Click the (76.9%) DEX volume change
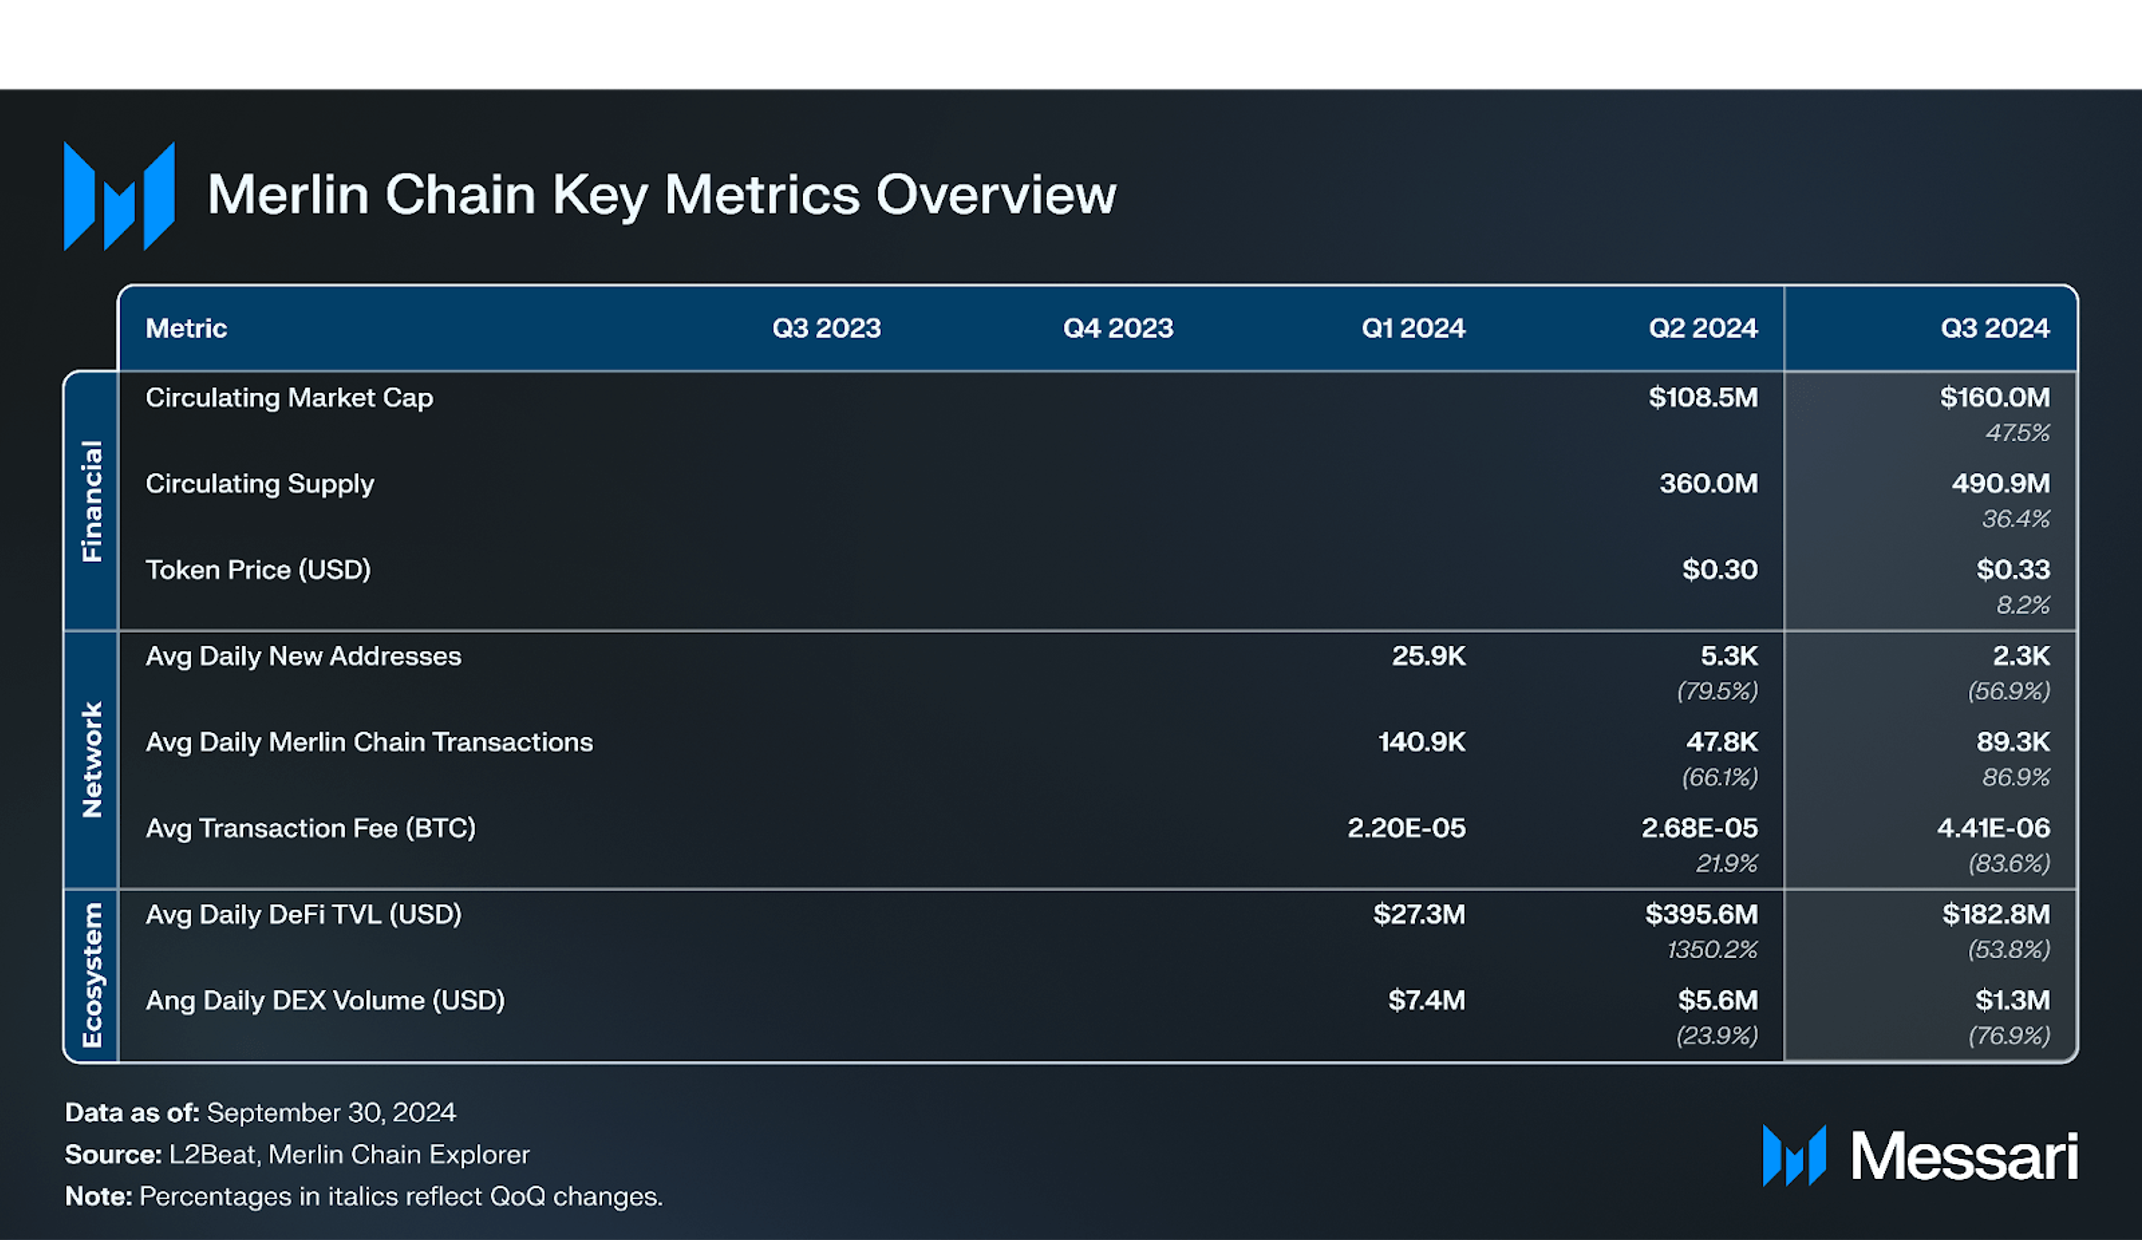This screenshot has height=1240, width=2142. pyautogui.click(x=2009, y=1035)
